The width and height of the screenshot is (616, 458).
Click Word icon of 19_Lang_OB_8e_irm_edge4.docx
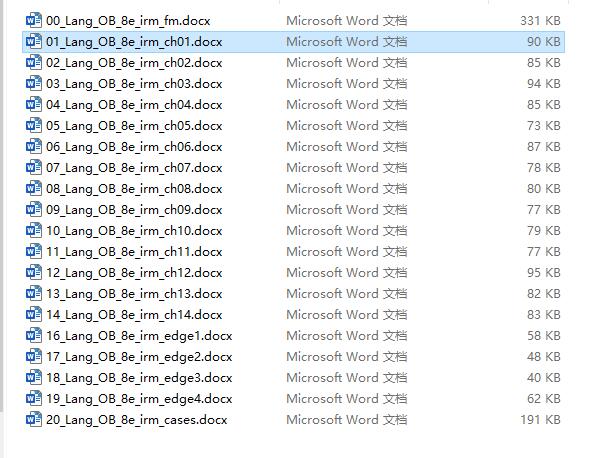34,398
